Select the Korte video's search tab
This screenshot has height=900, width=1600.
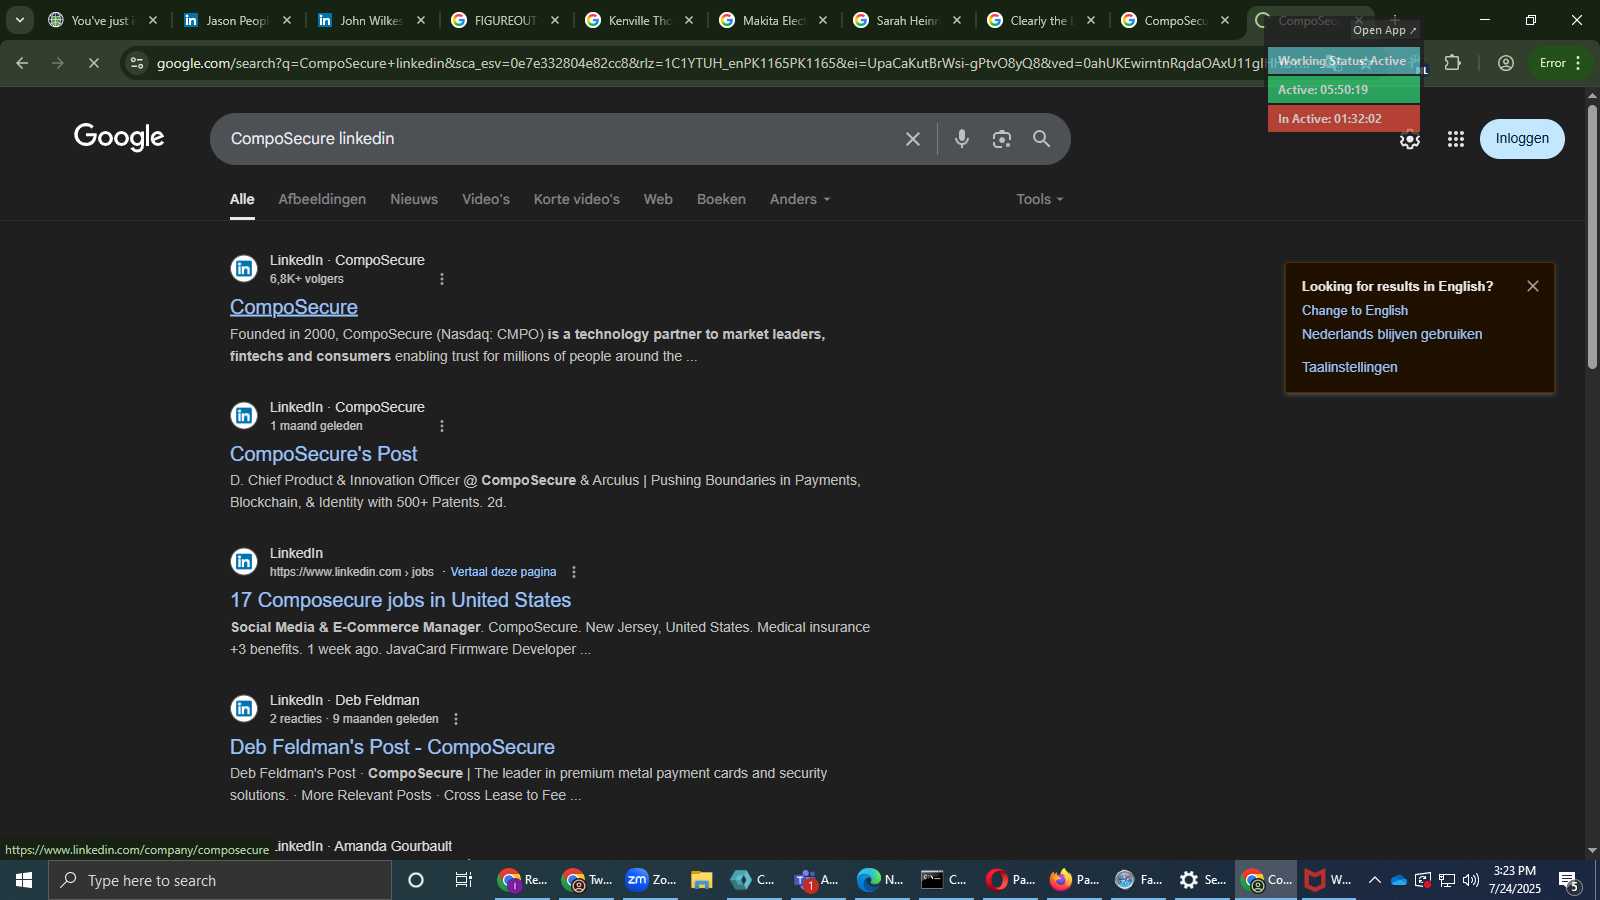click(577, 199)
